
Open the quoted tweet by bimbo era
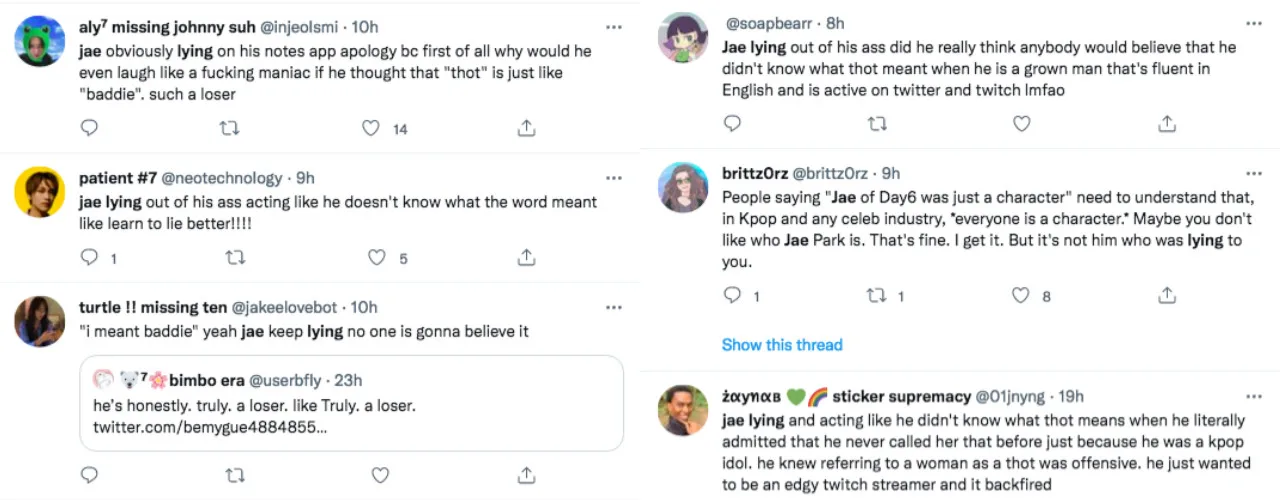(x=351, y=403)
